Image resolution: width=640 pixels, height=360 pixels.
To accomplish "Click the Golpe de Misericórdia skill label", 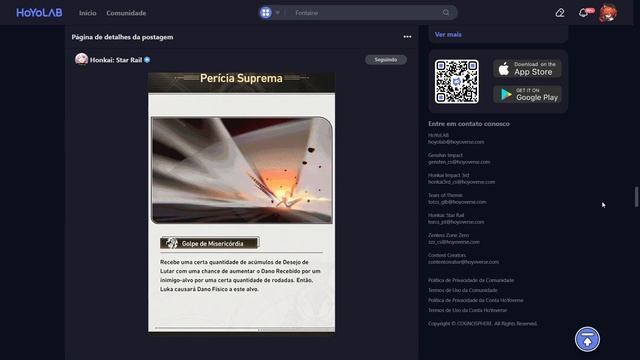I will [x=210, y=243].
